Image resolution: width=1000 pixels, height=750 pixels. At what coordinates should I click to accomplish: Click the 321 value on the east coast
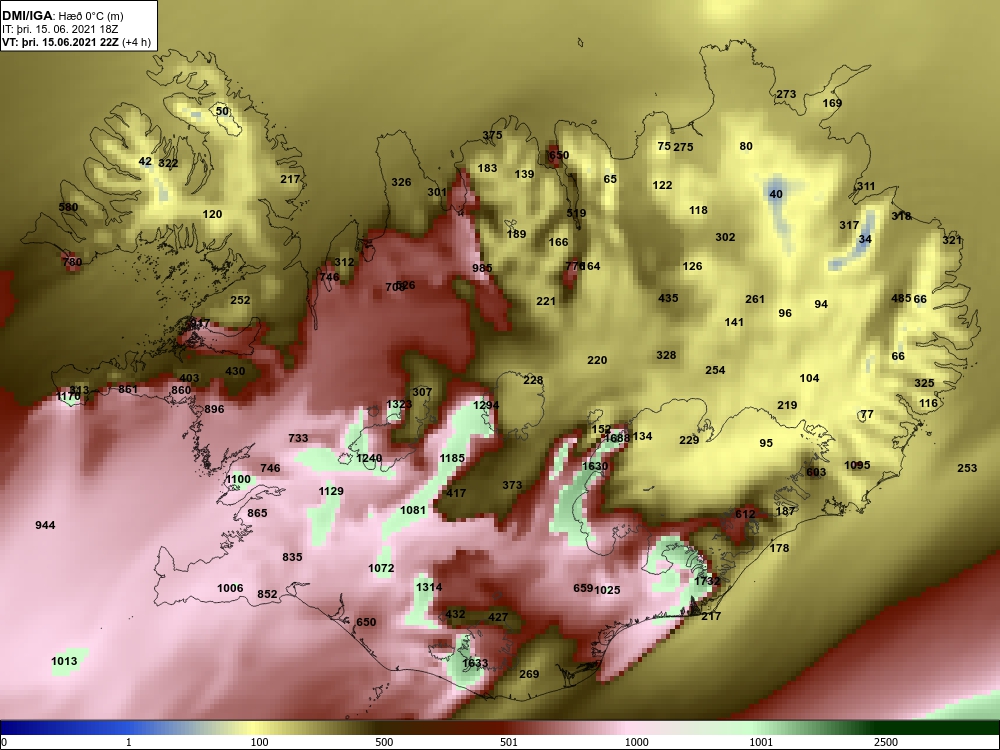tap(952, 240)
